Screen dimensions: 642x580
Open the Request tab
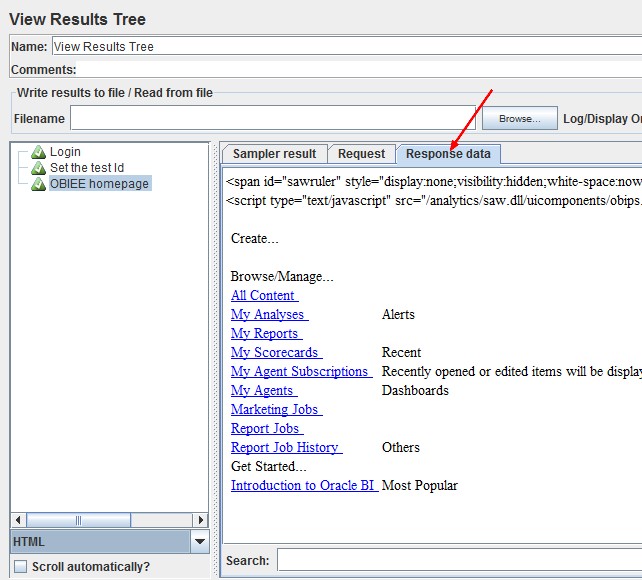pyautogui.click(x=362, y=154)
